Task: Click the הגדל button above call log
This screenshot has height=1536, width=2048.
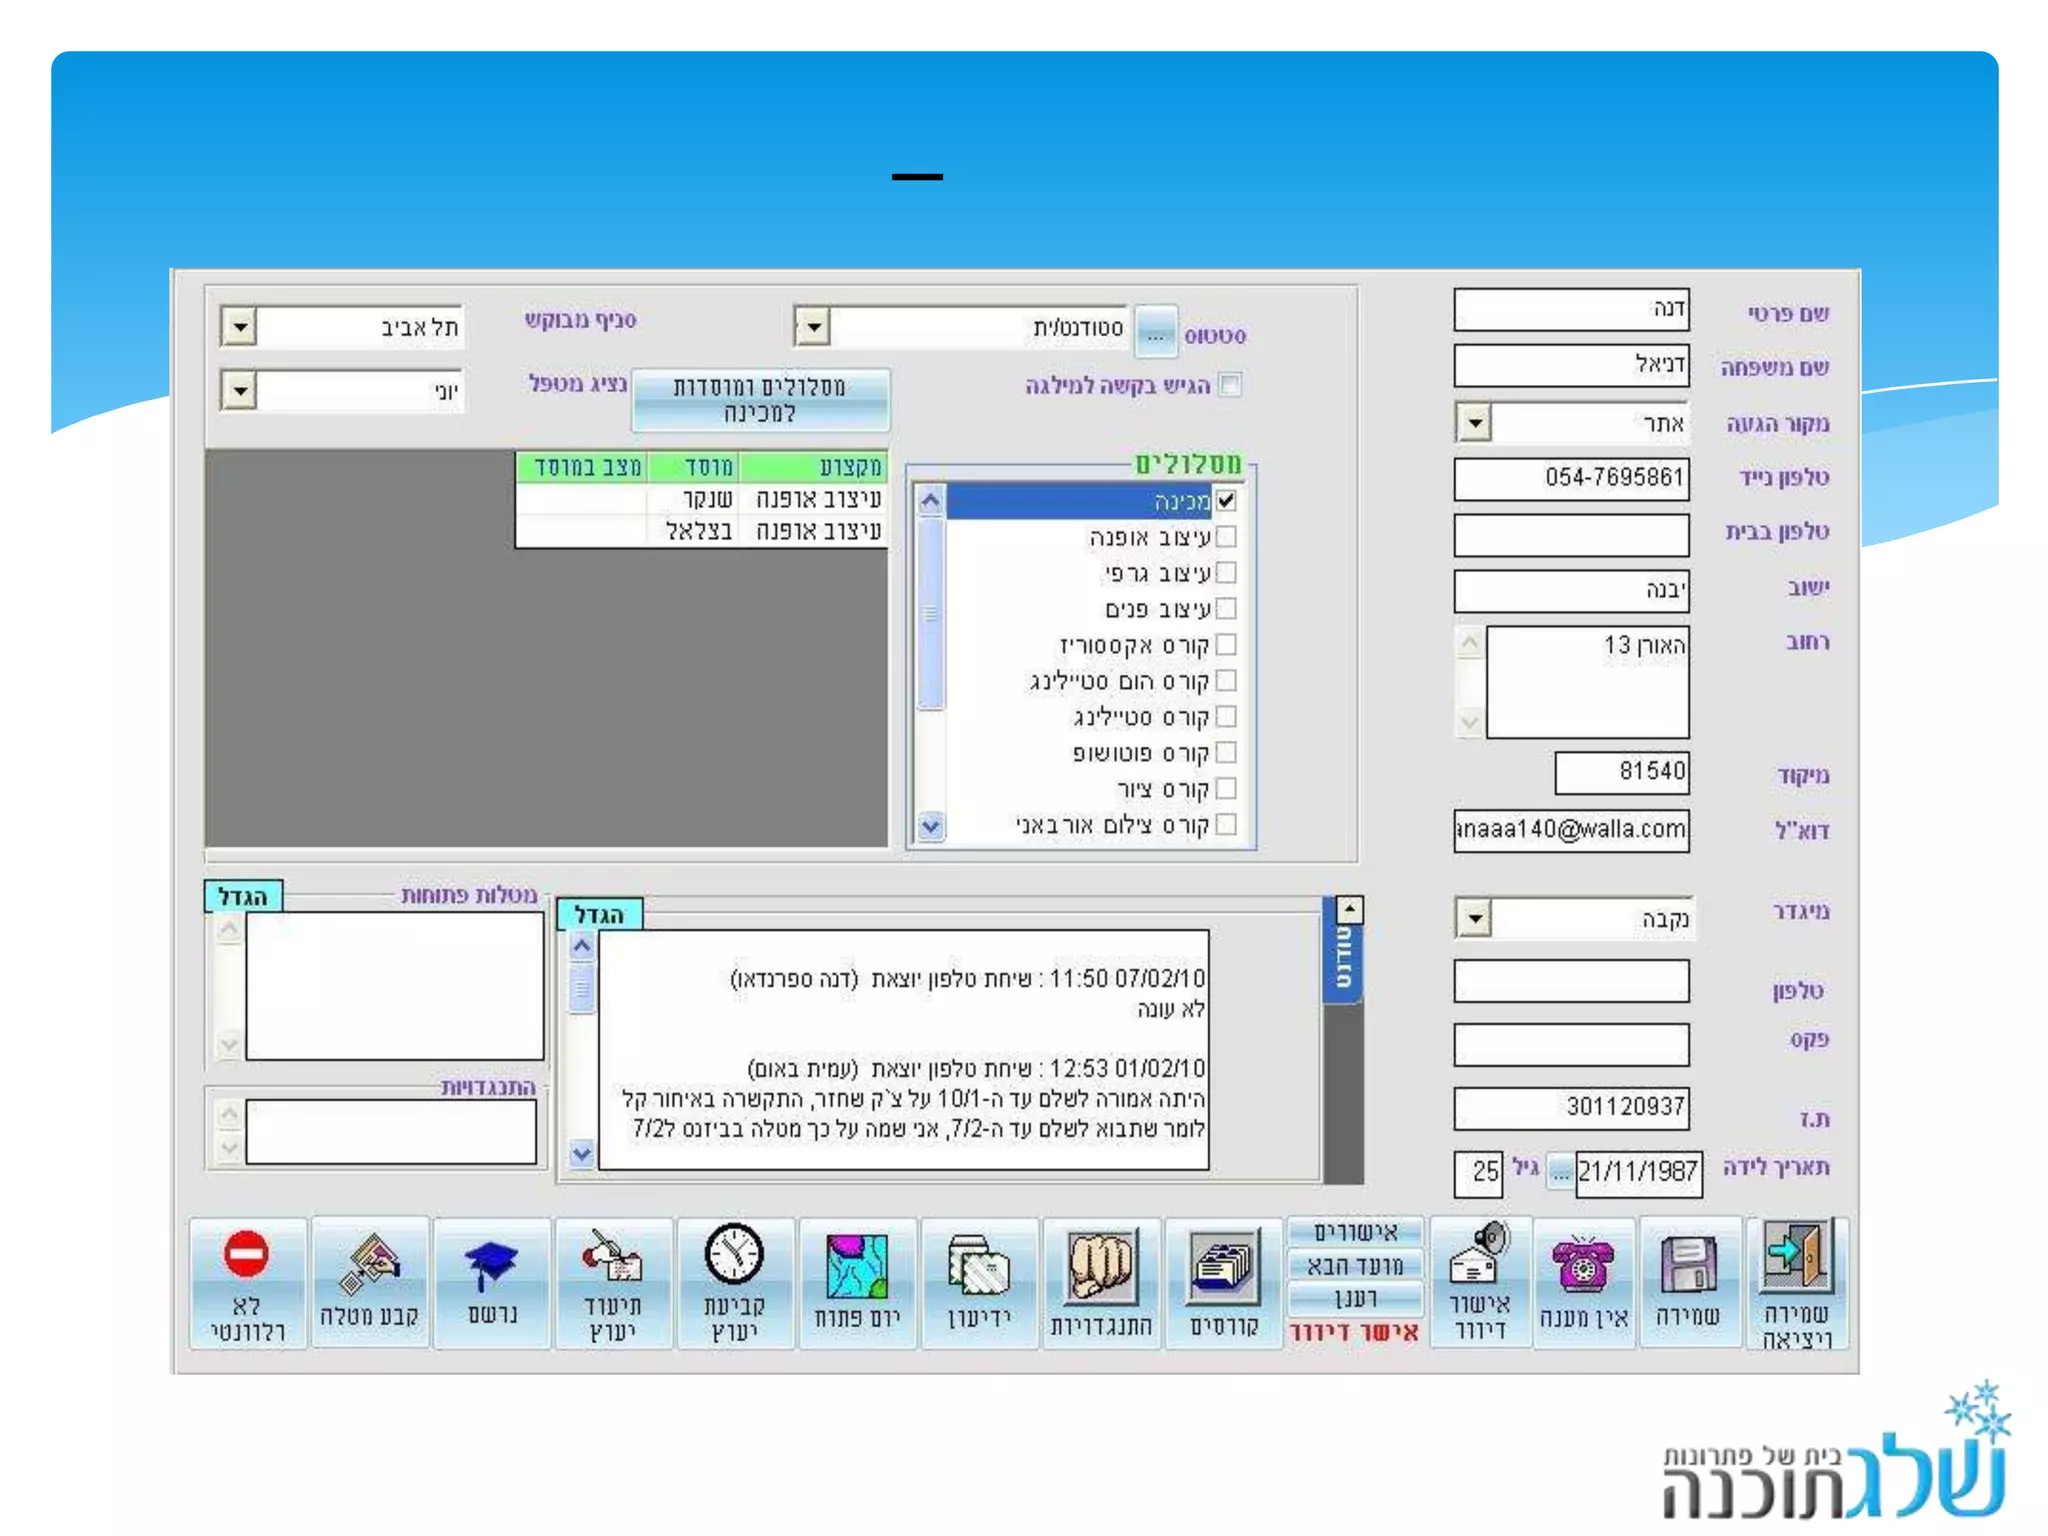Action: pos(600,914)
